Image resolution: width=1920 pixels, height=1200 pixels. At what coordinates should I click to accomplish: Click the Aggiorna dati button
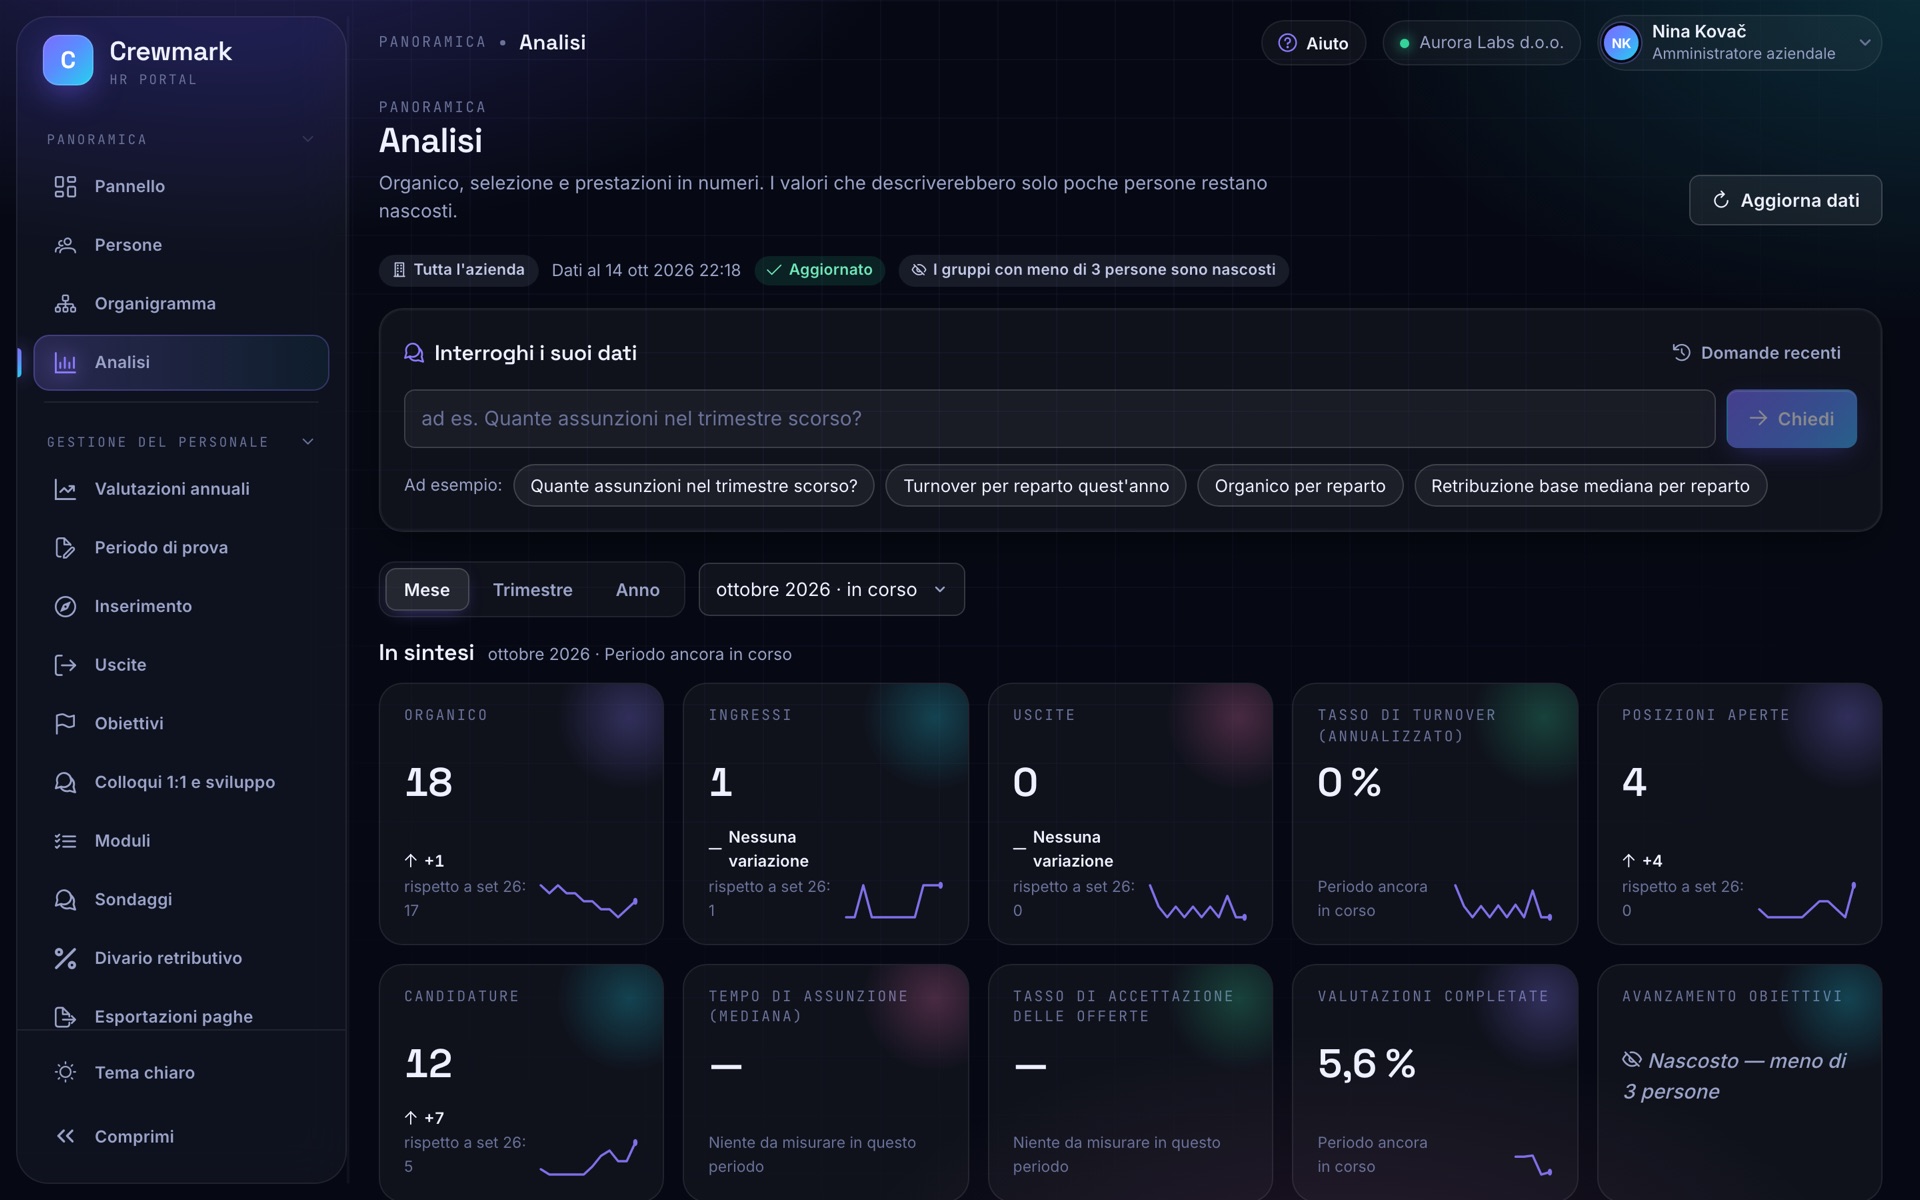pyautogui.click(x=1785, y=200)
